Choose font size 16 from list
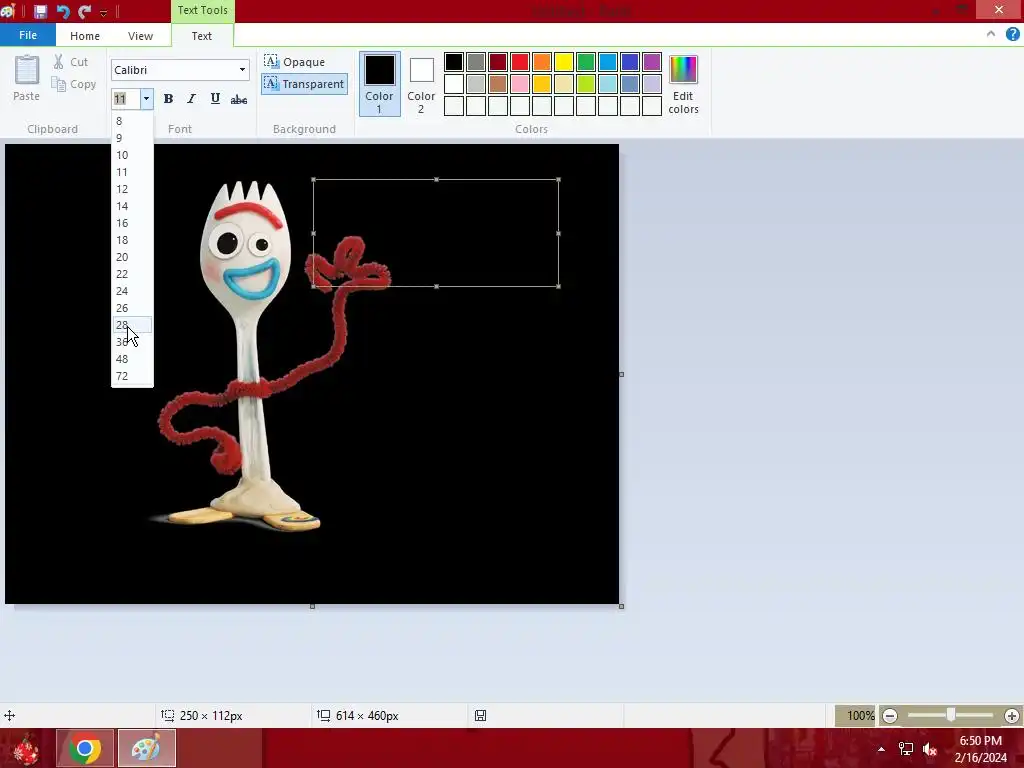 pyautogui.click(x=133, y=223)
